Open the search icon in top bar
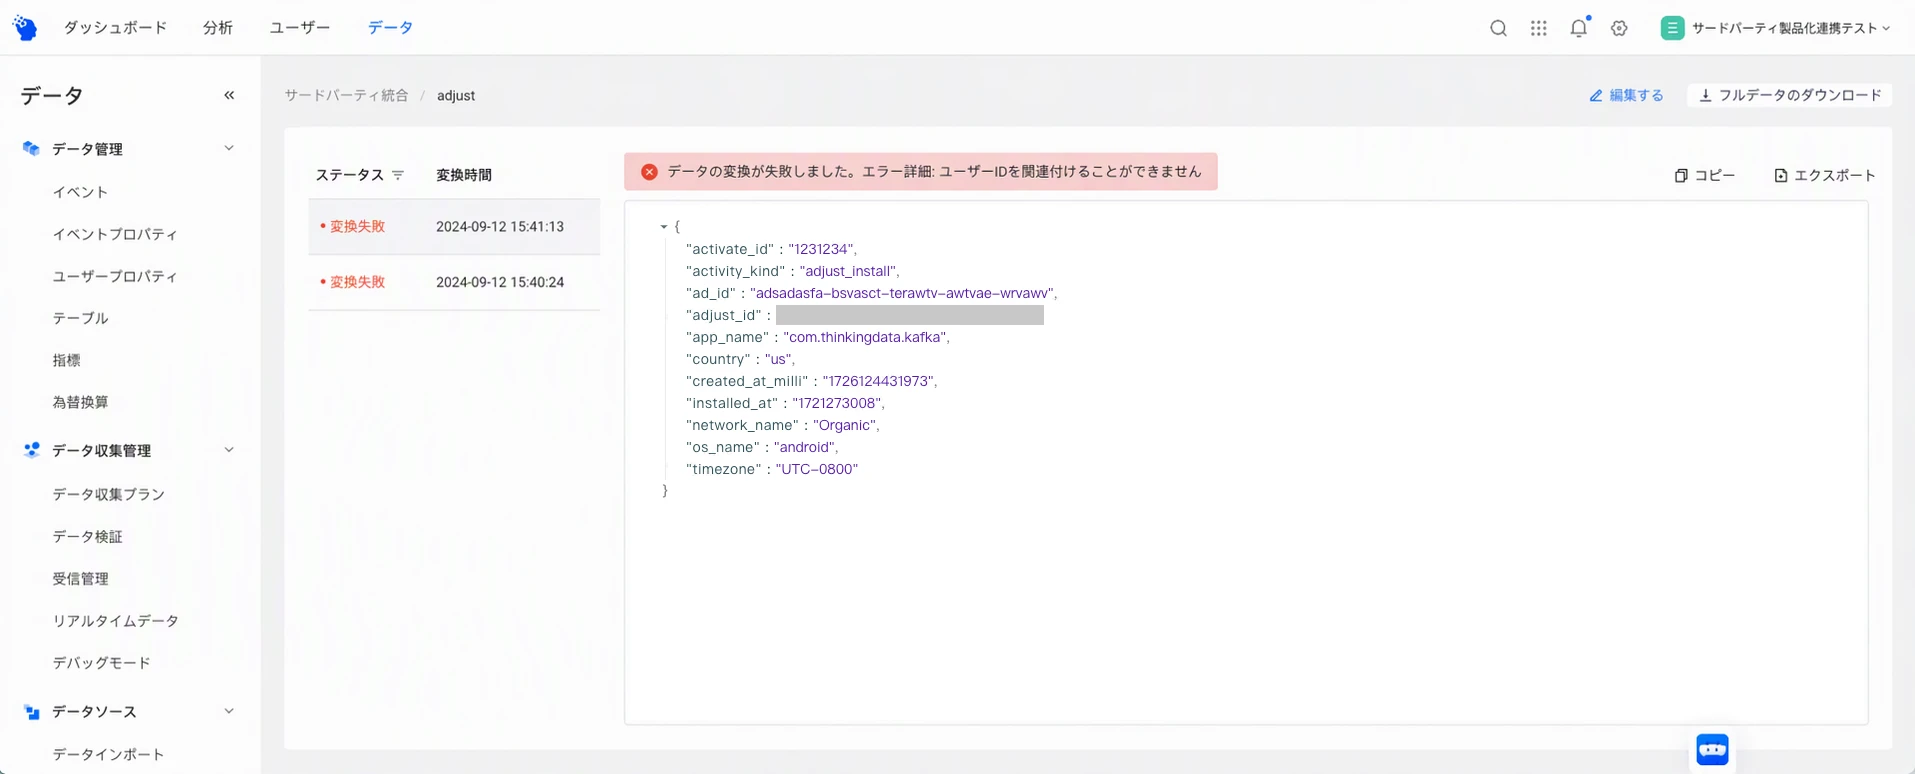This screenshot has height=774, width=1915. pyautogui.click(x=1498, y=28)
